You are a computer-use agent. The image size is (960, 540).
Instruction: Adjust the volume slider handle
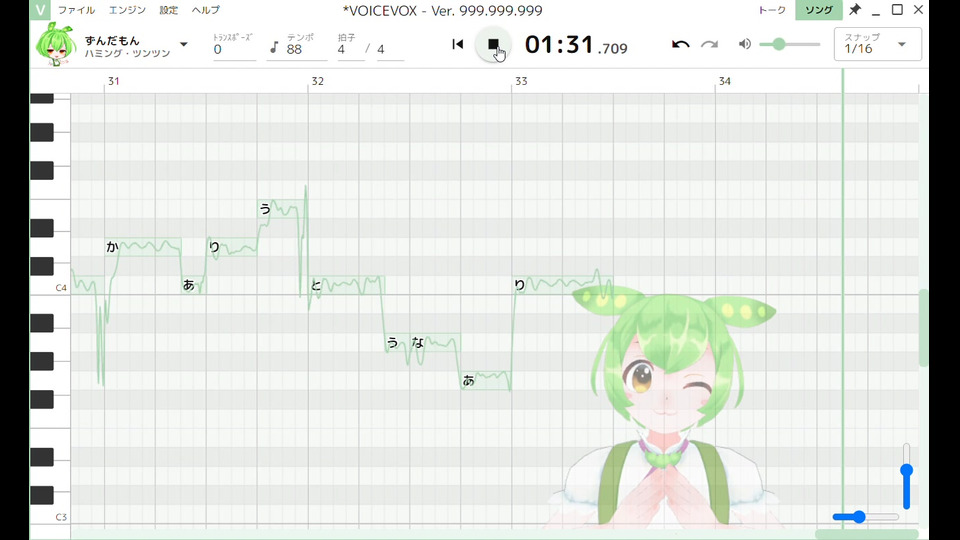coord(779,44)
